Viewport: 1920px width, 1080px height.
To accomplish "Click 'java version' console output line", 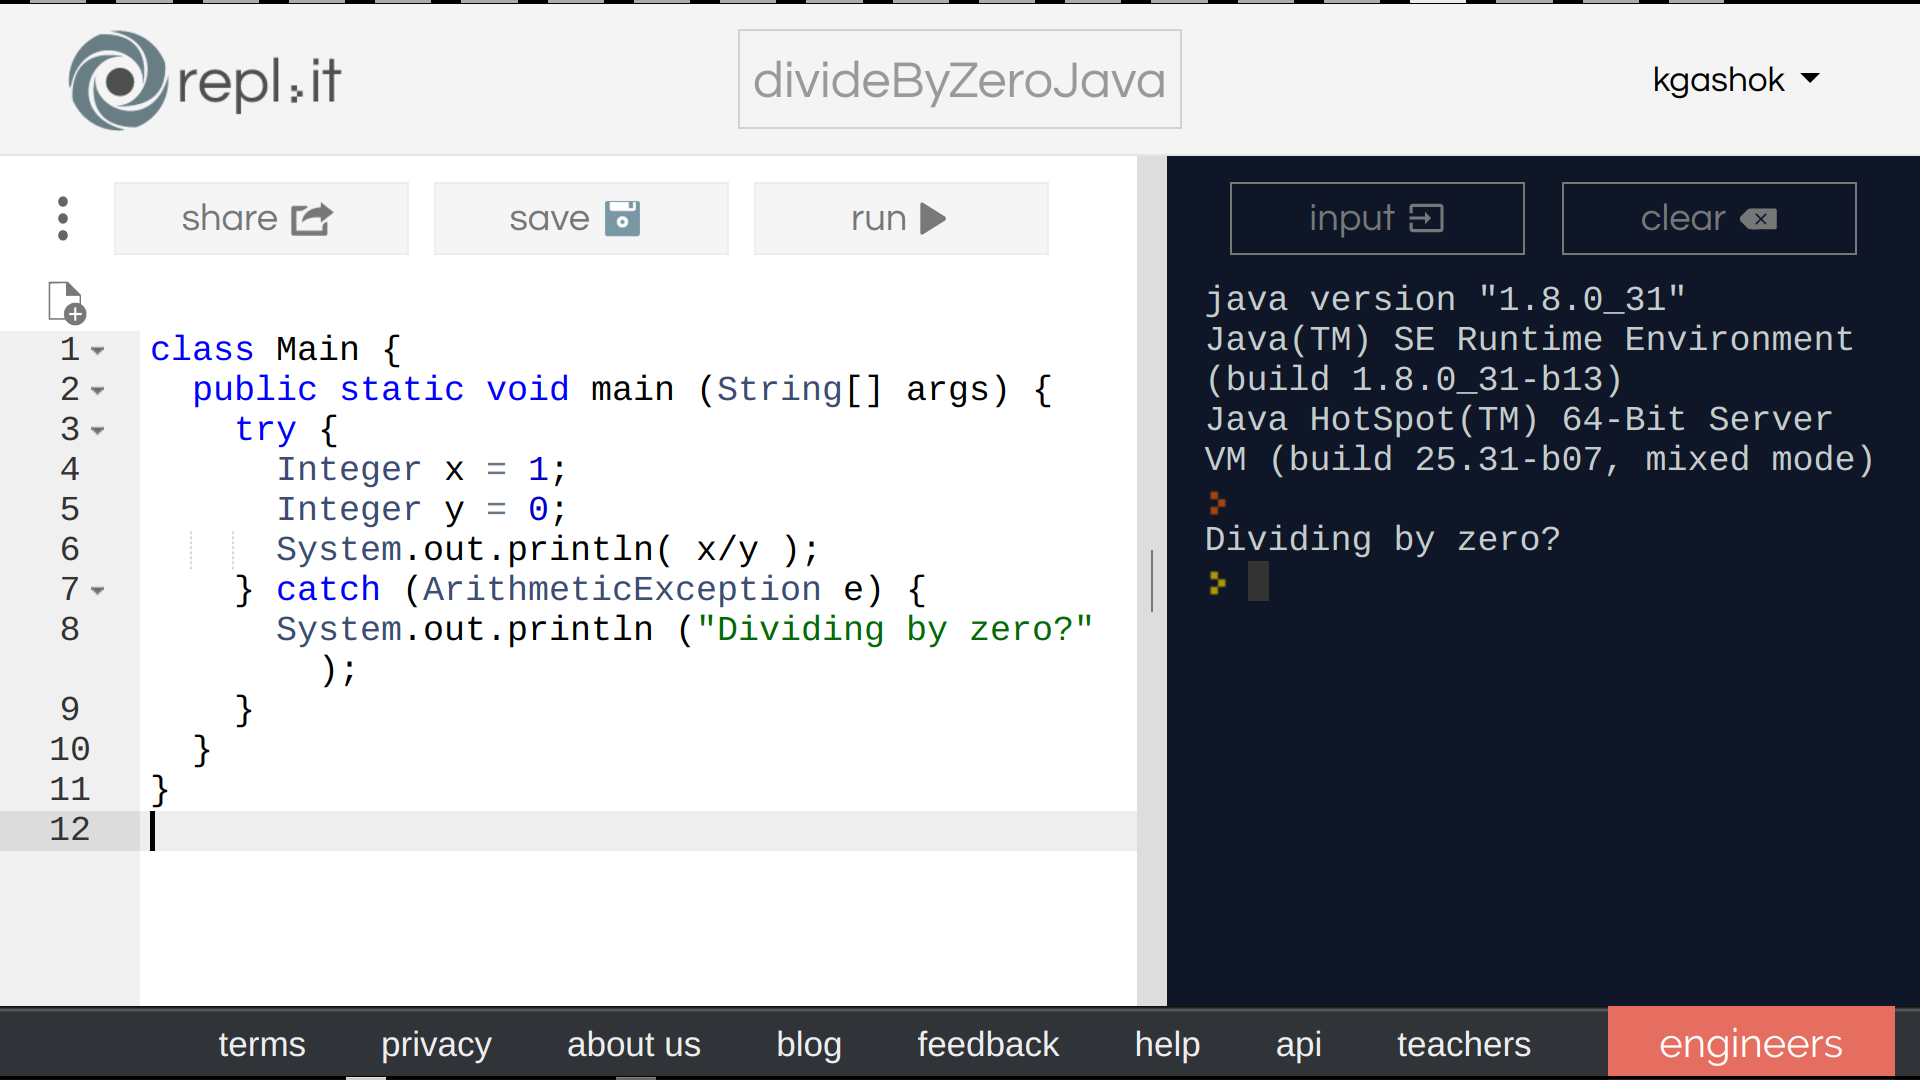I will [1445, 300].
